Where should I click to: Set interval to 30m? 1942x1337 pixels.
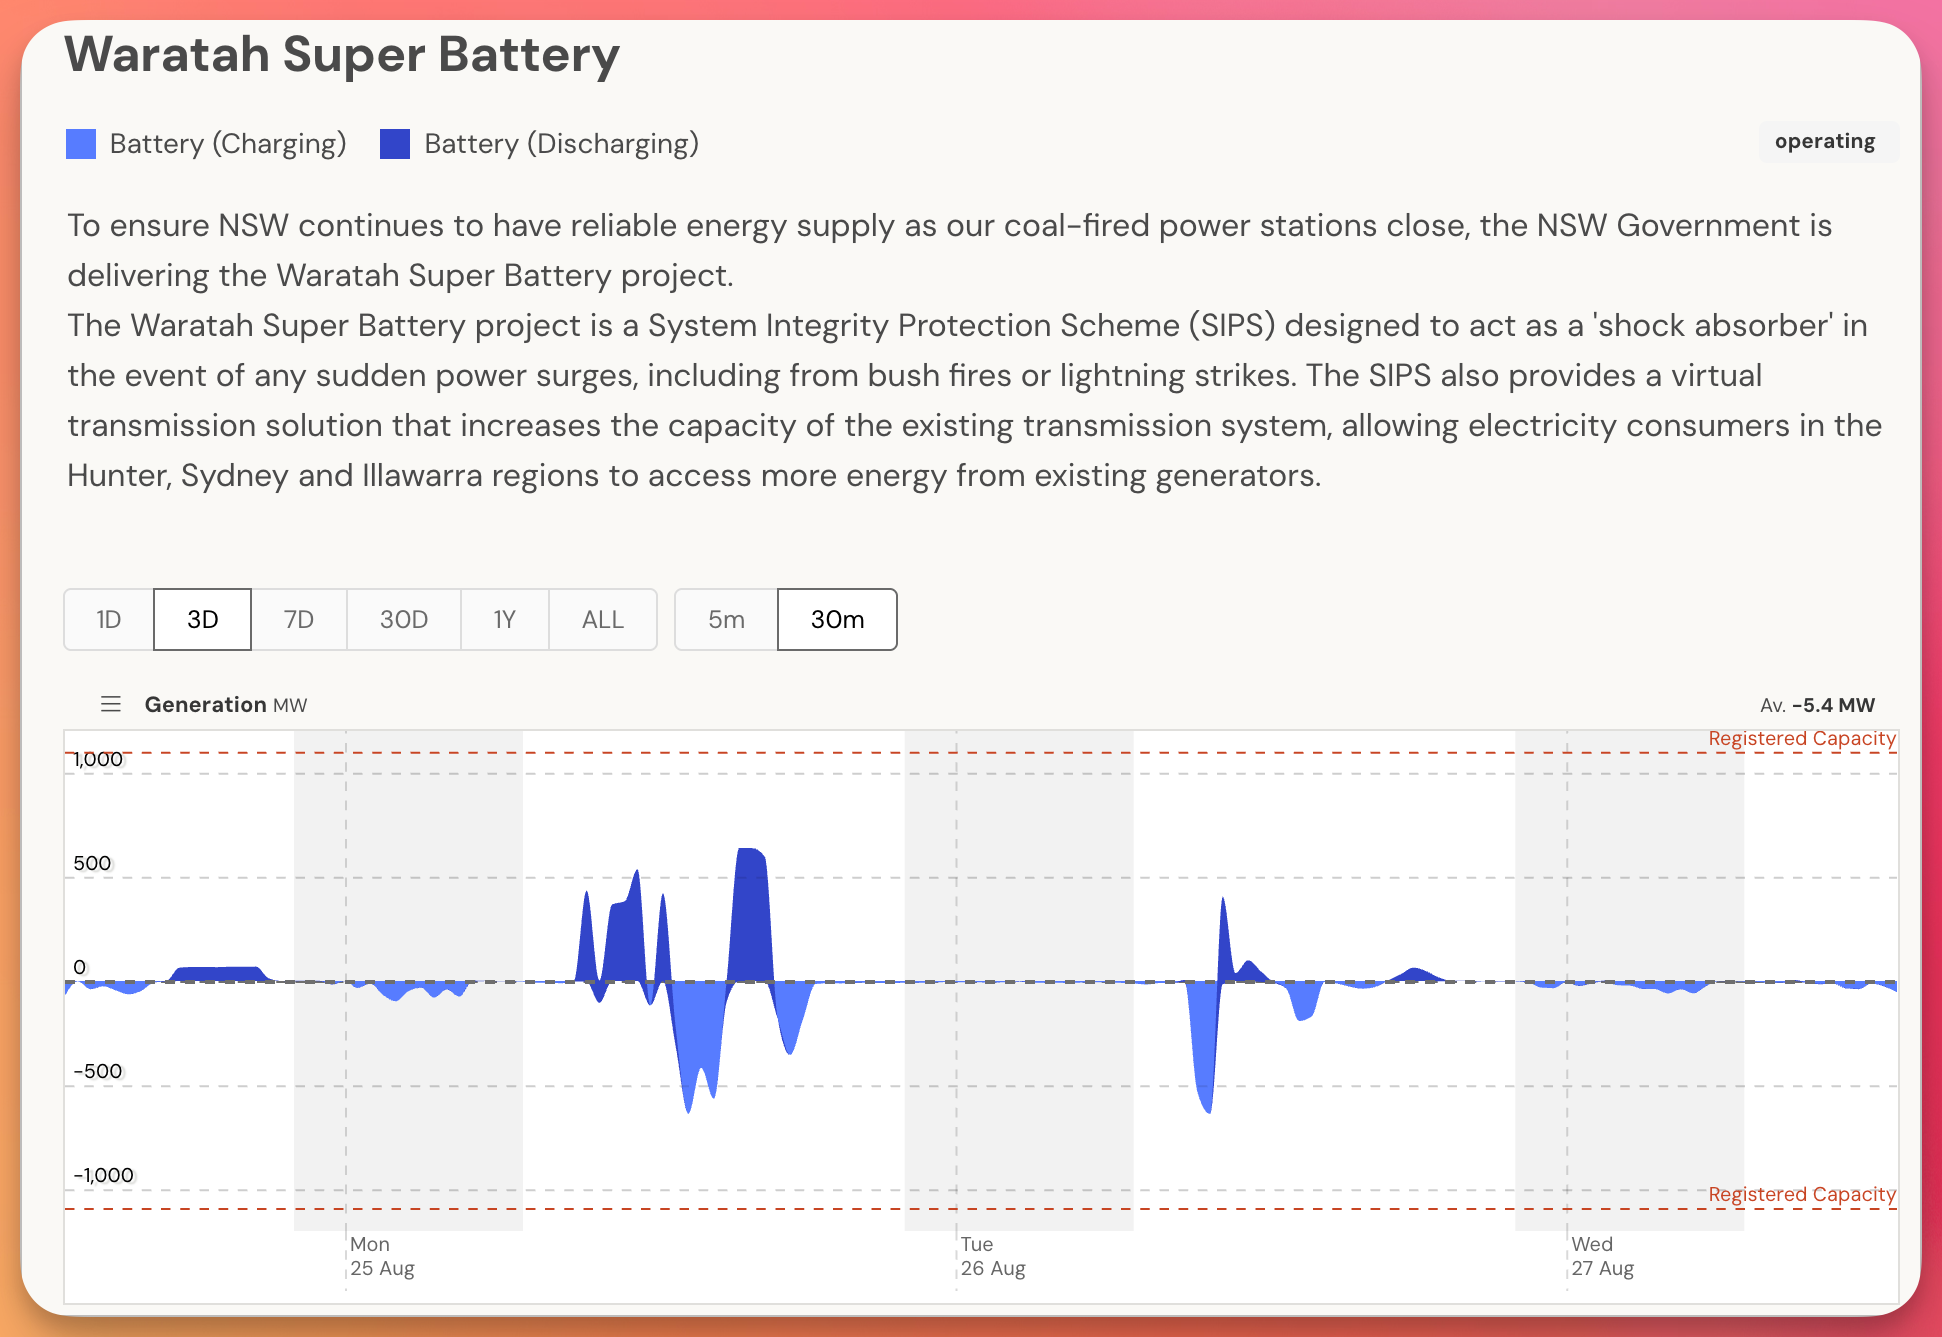point(837,619)
